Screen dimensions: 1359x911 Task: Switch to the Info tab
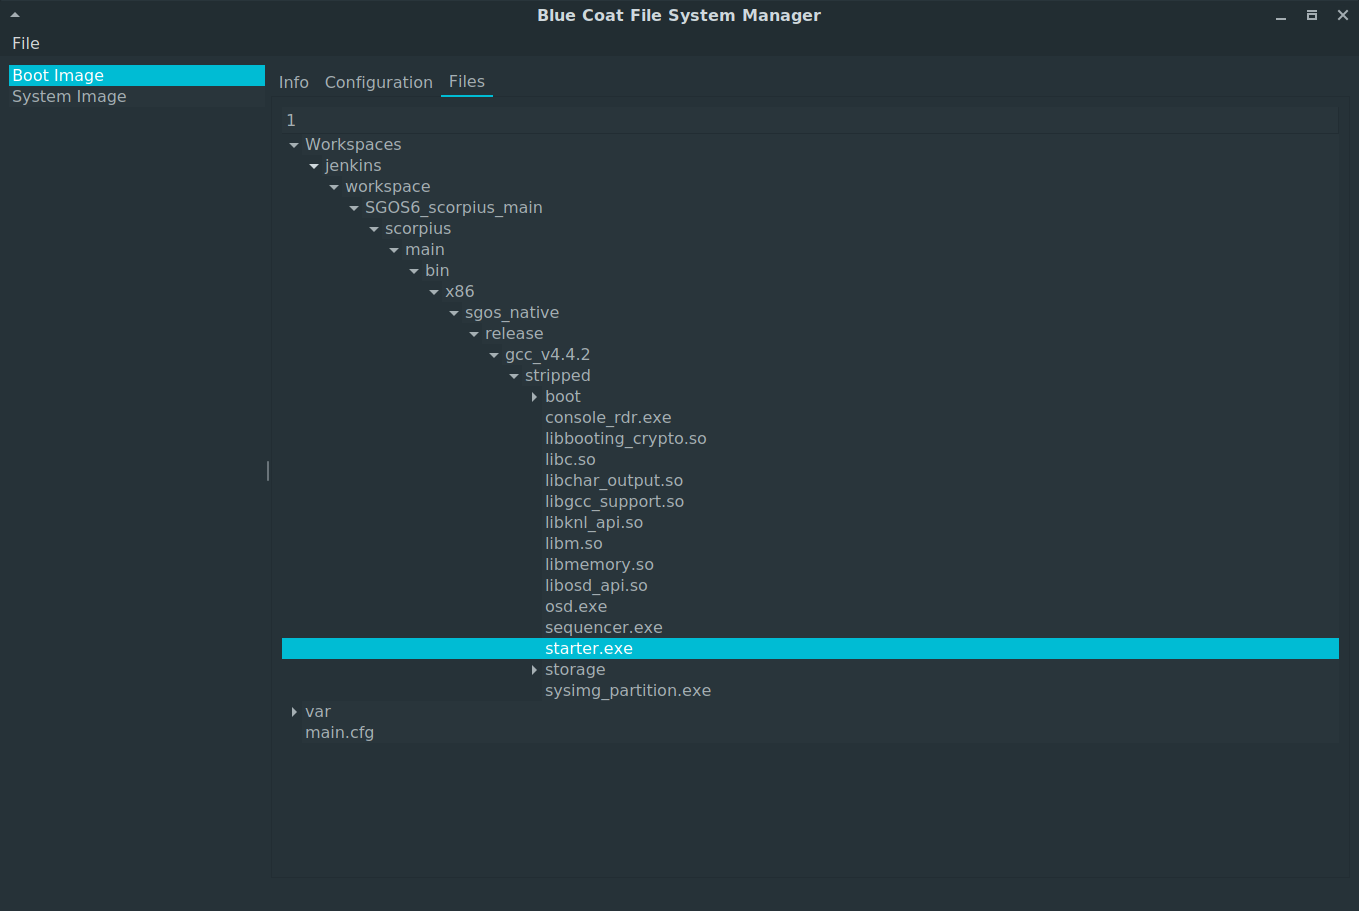[x=294, y=82]
